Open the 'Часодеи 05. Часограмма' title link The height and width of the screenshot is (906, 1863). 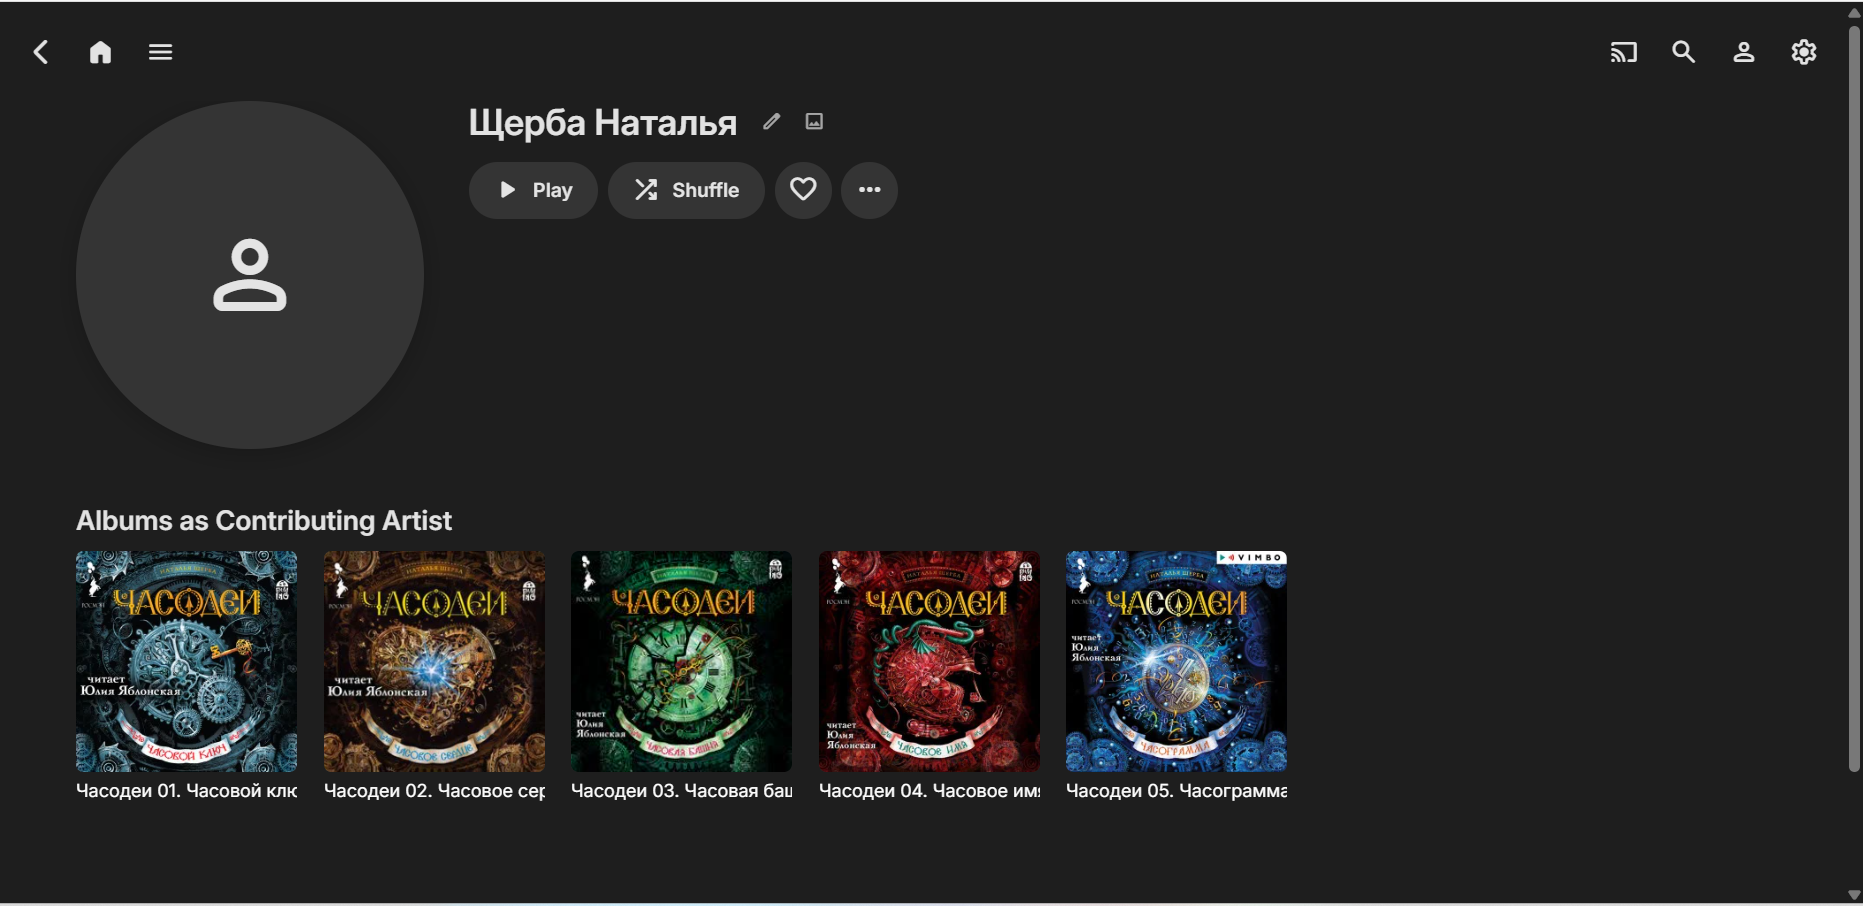(x=1177, y=791)
